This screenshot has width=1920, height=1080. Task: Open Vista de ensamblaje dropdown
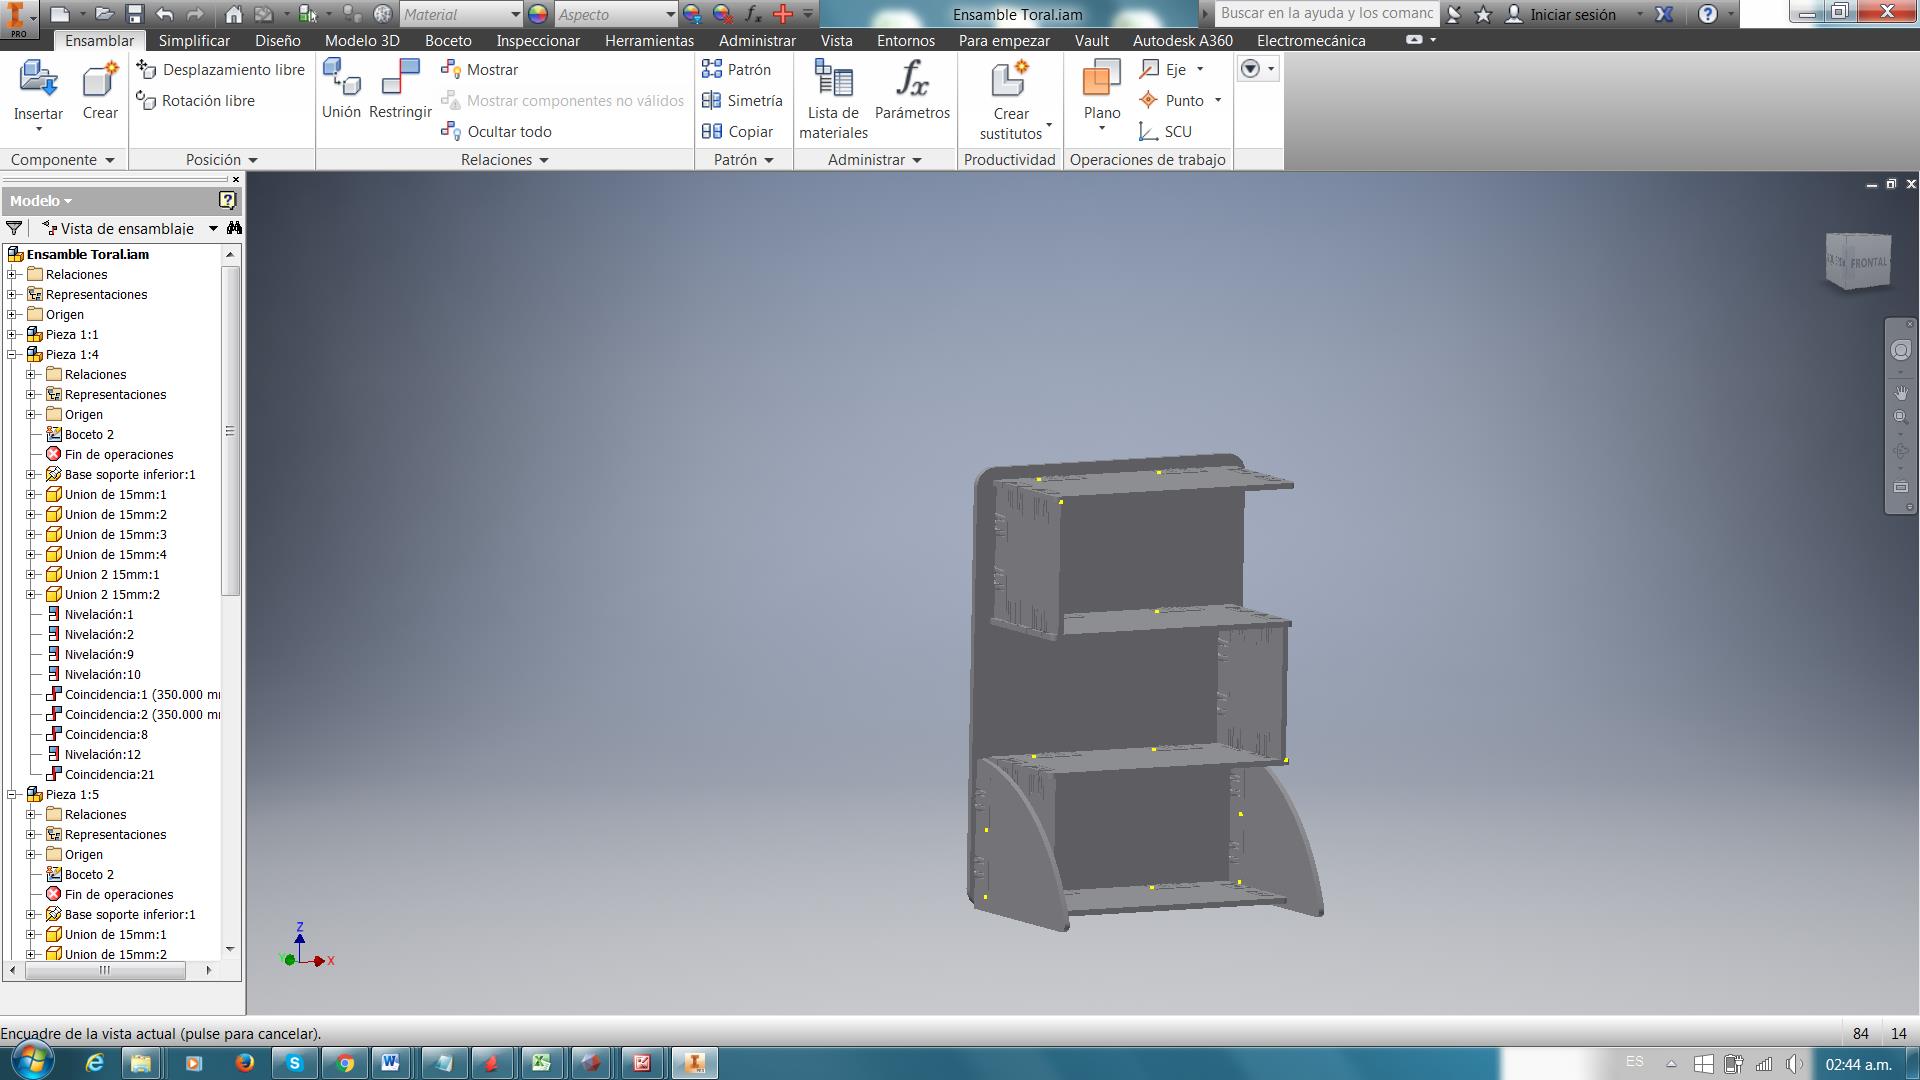213,229
